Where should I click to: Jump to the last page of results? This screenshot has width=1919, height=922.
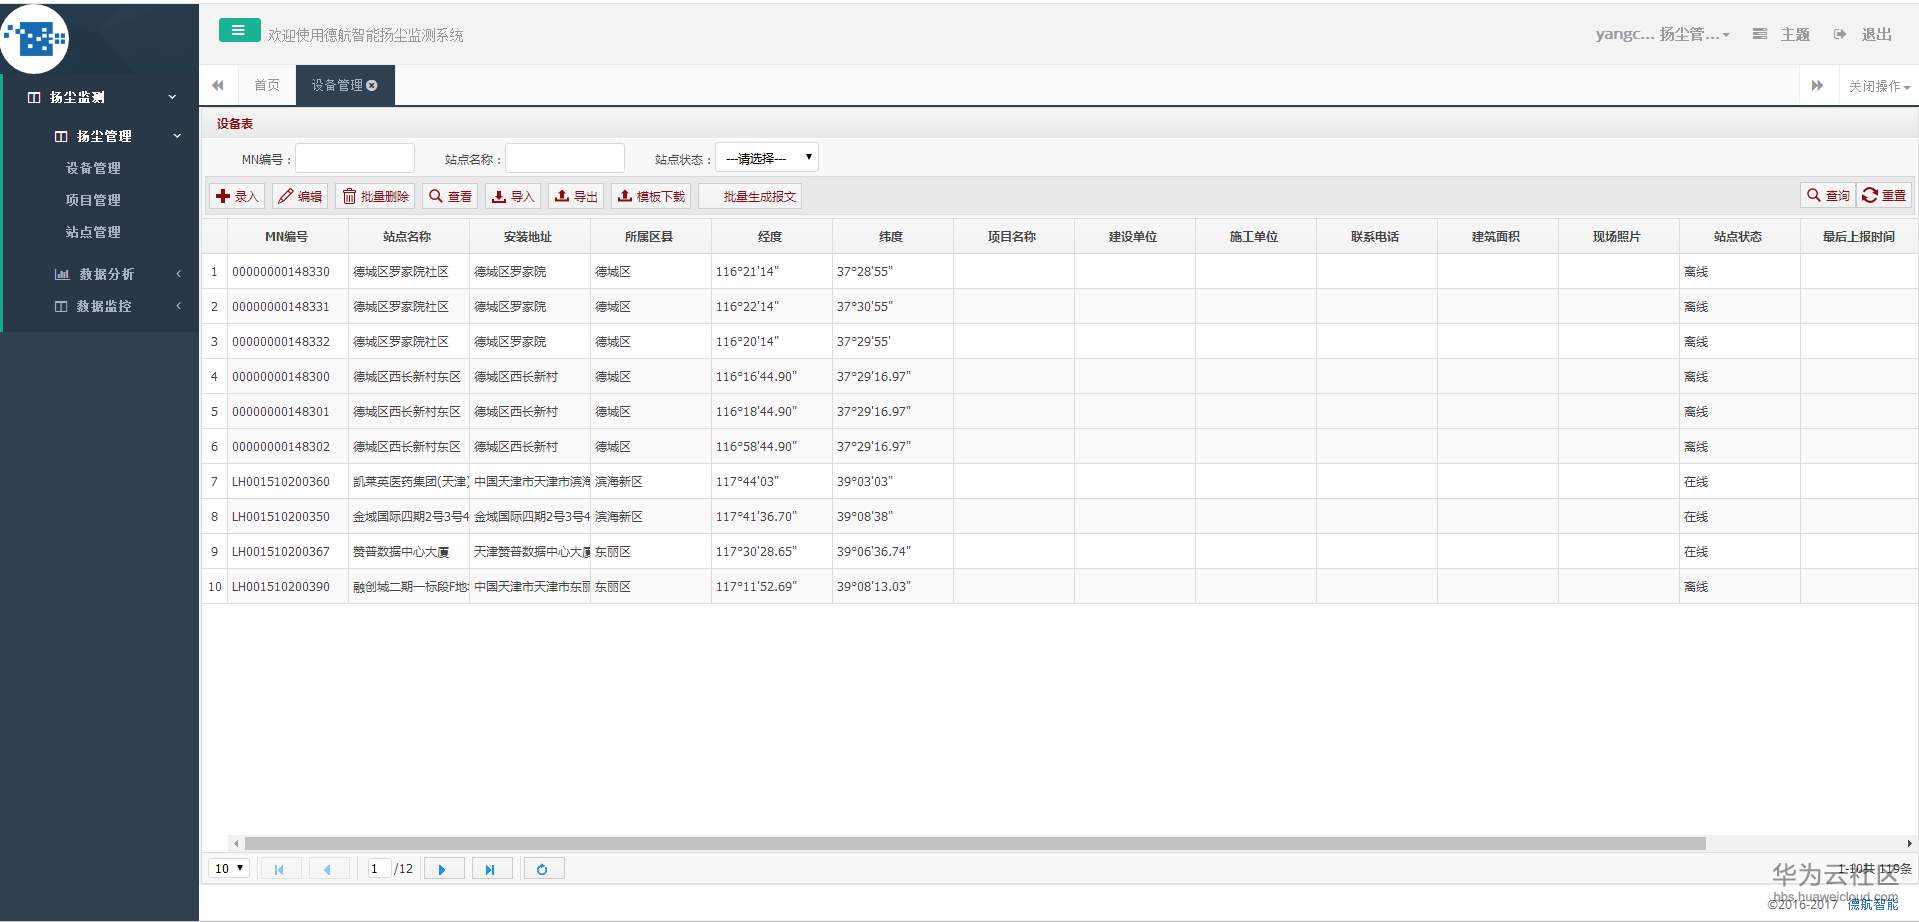(492, 869)
